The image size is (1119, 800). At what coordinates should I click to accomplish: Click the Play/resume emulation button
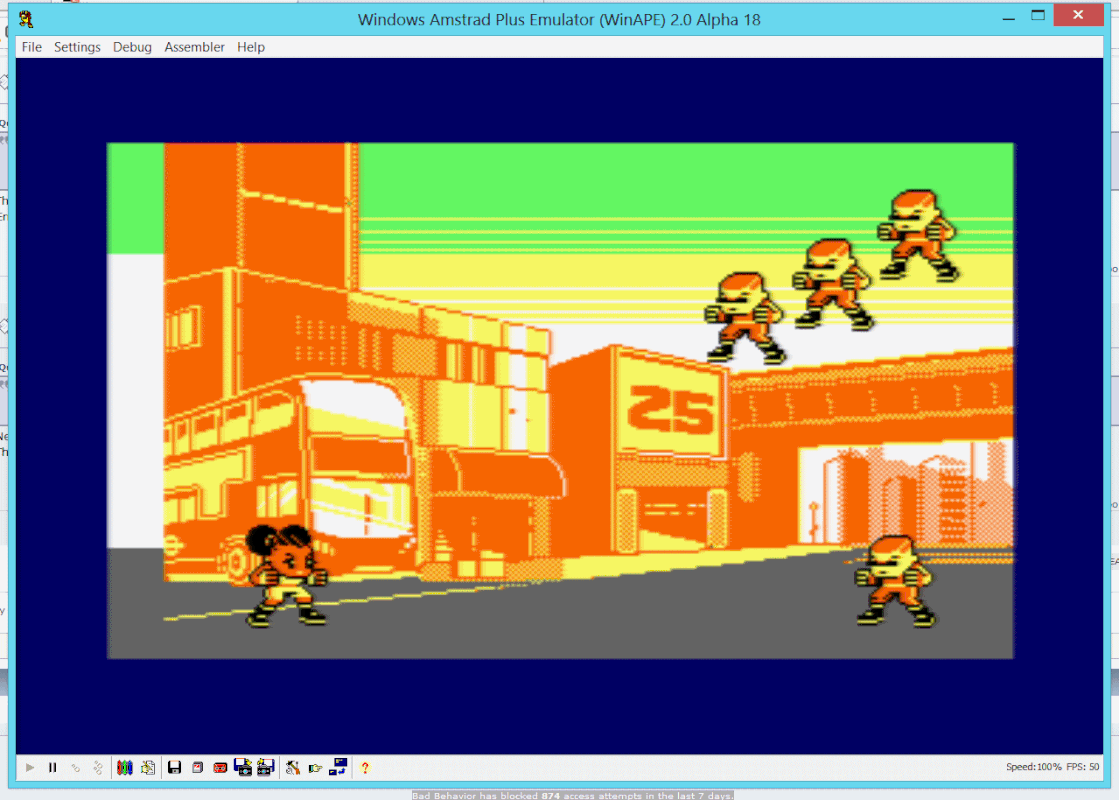click(29, 768)
